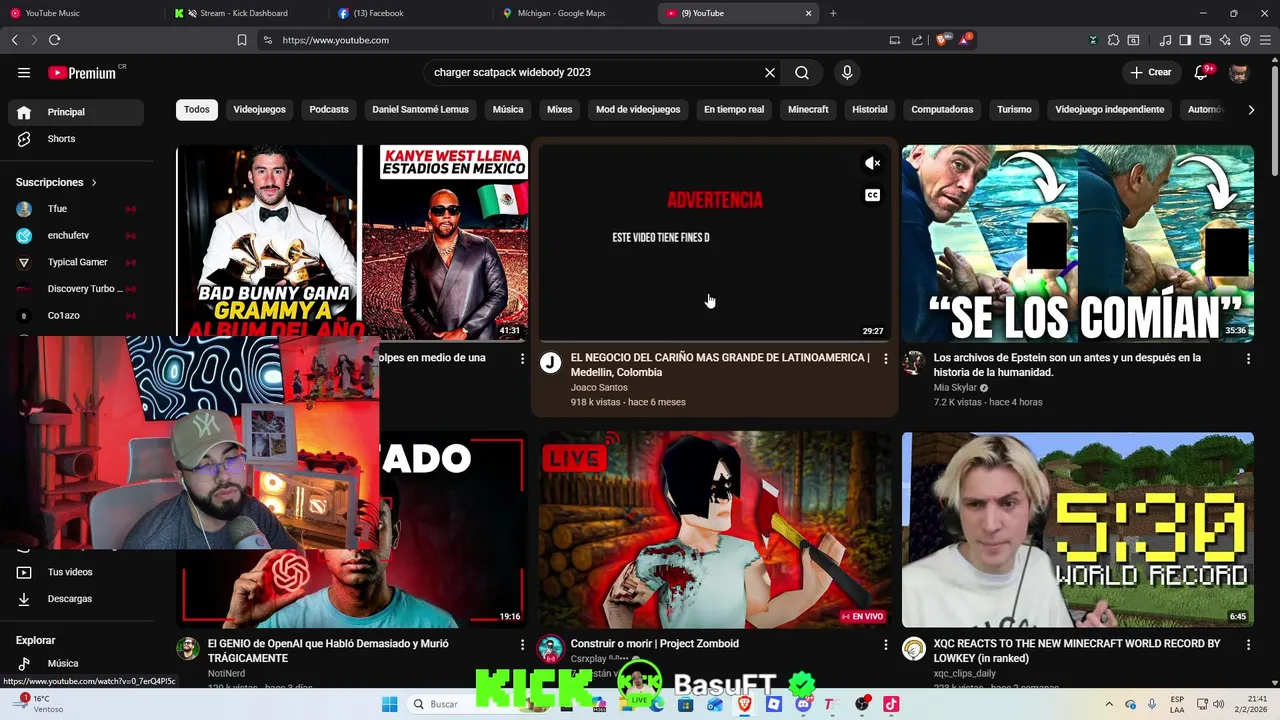Open enchufetv subscription channel
Screen dimensions: 1280x720
click(x=76, y=236)
